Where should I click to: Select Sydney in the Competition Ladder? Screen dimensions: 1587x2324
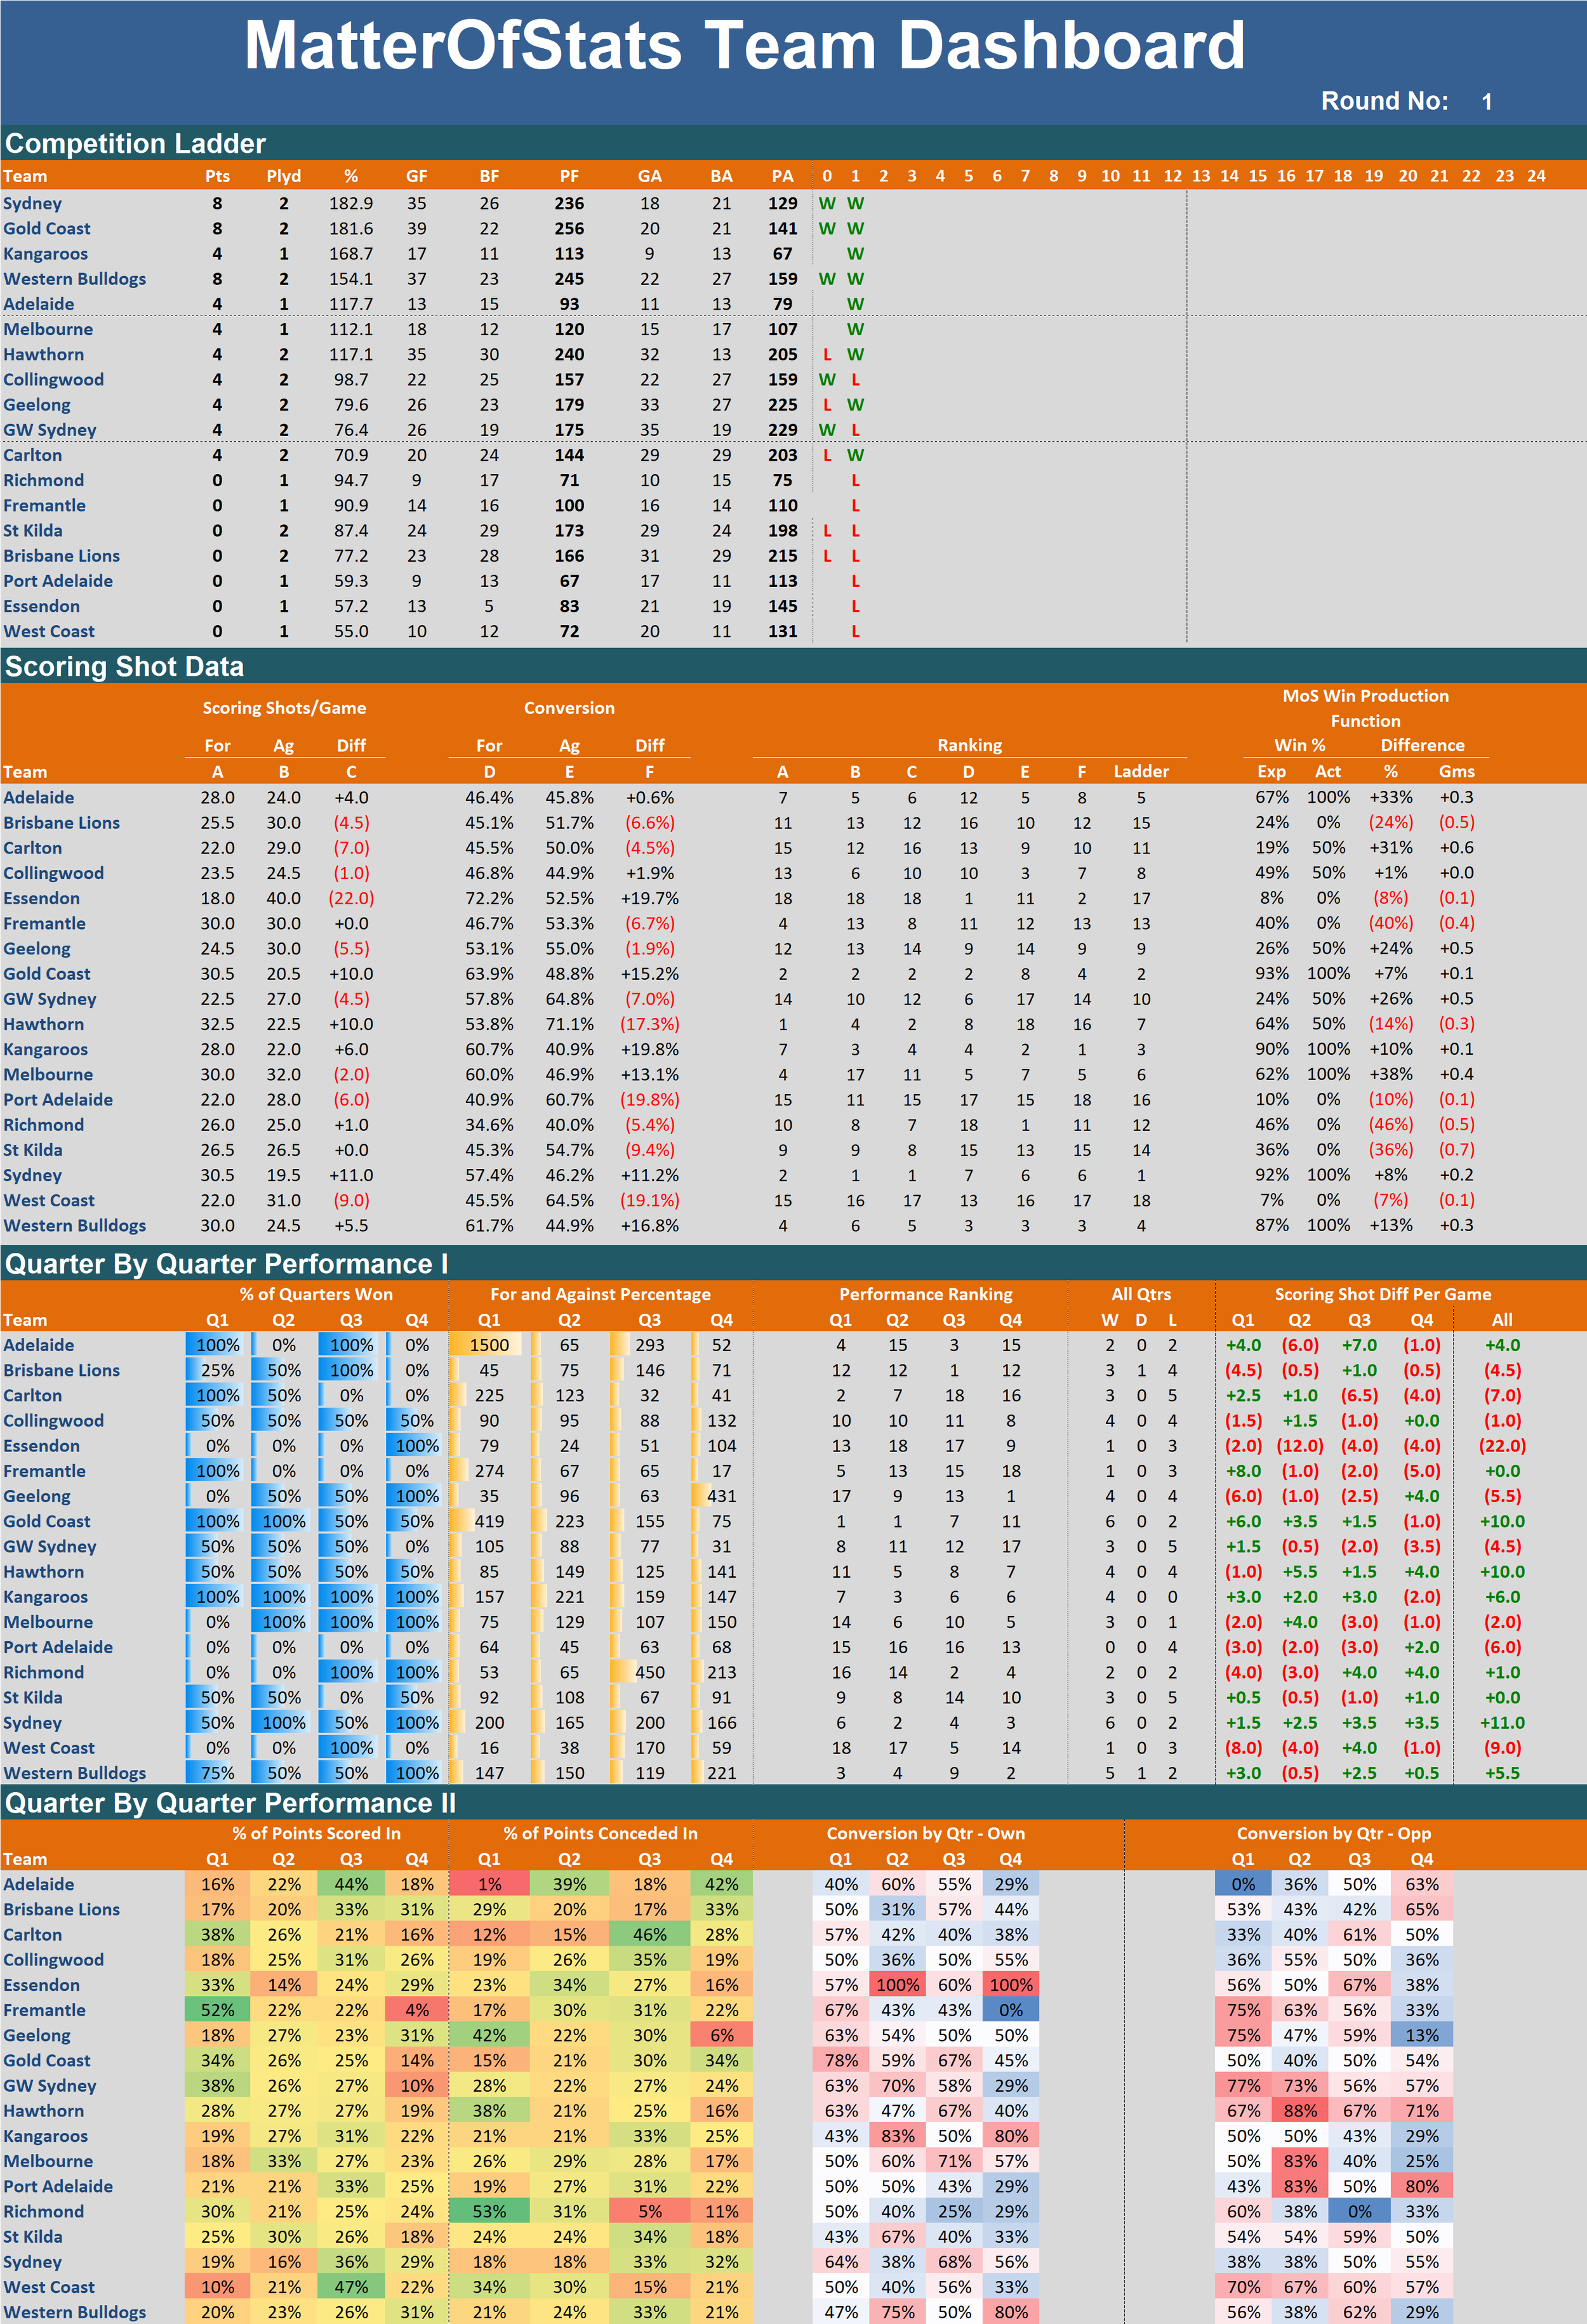click(32, 204)
